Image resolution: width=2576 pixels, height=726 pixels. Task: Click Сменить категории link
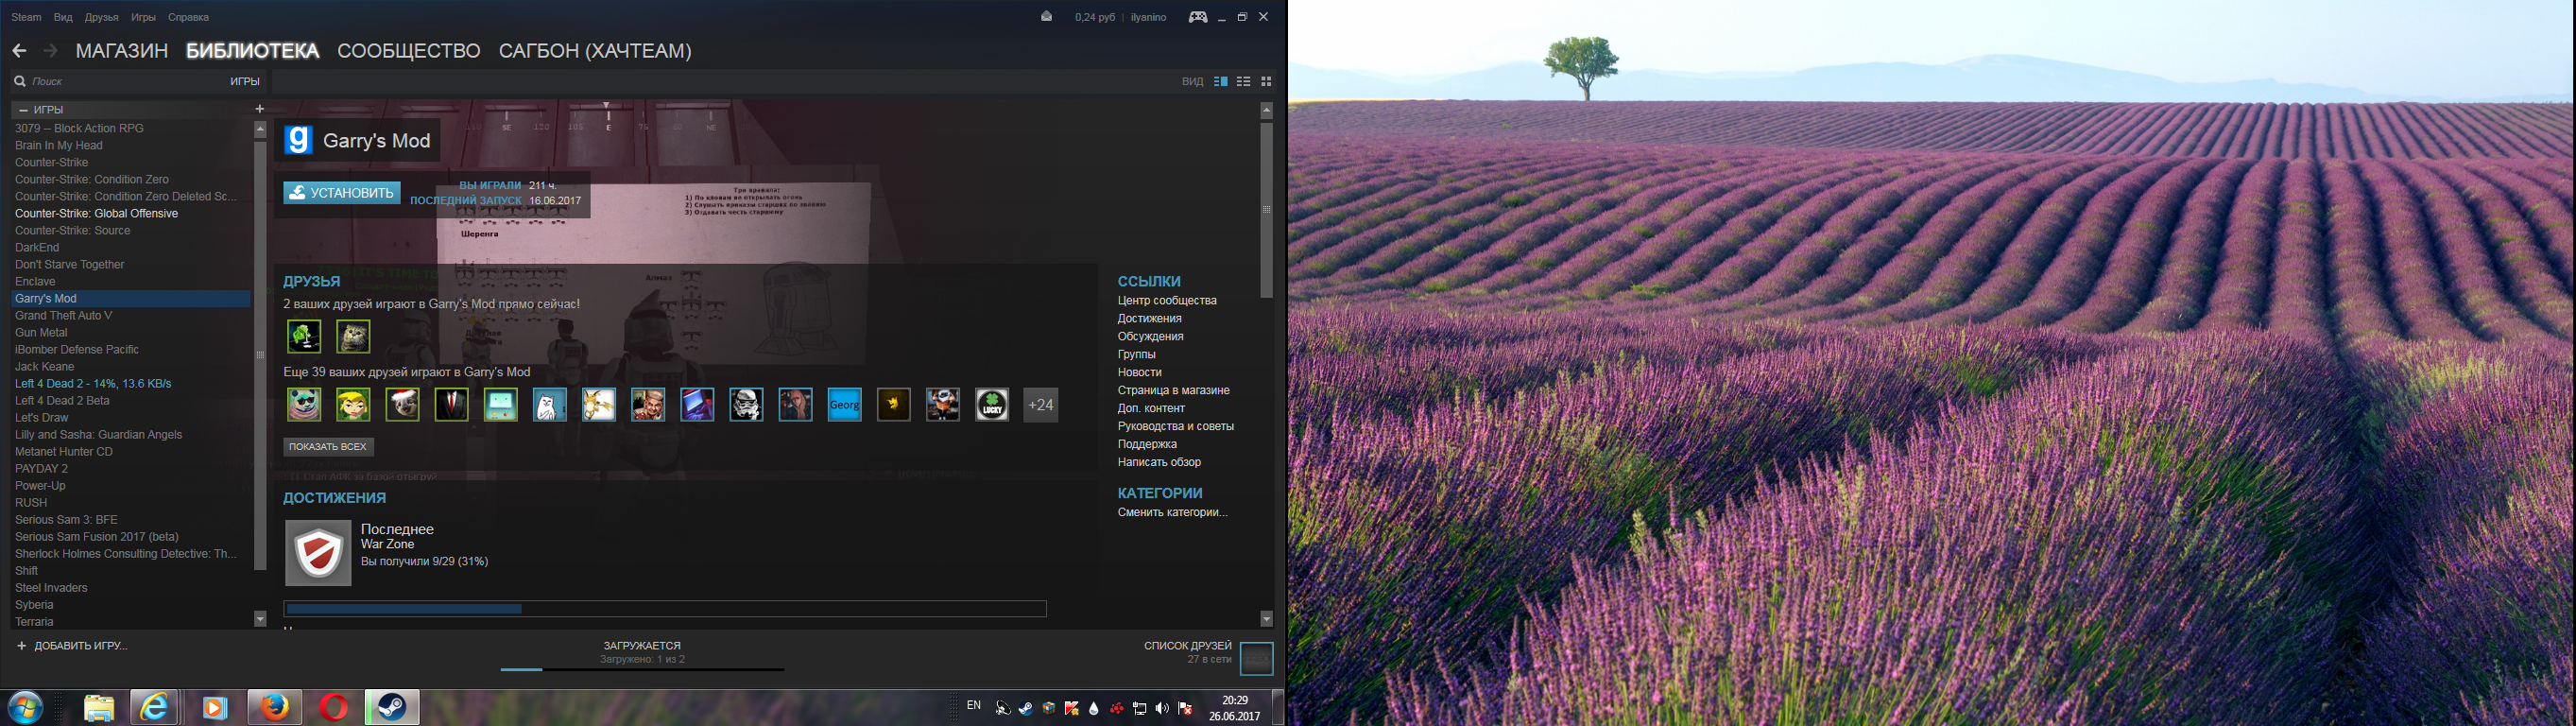pyautogui.click(x=1172, y=512)
